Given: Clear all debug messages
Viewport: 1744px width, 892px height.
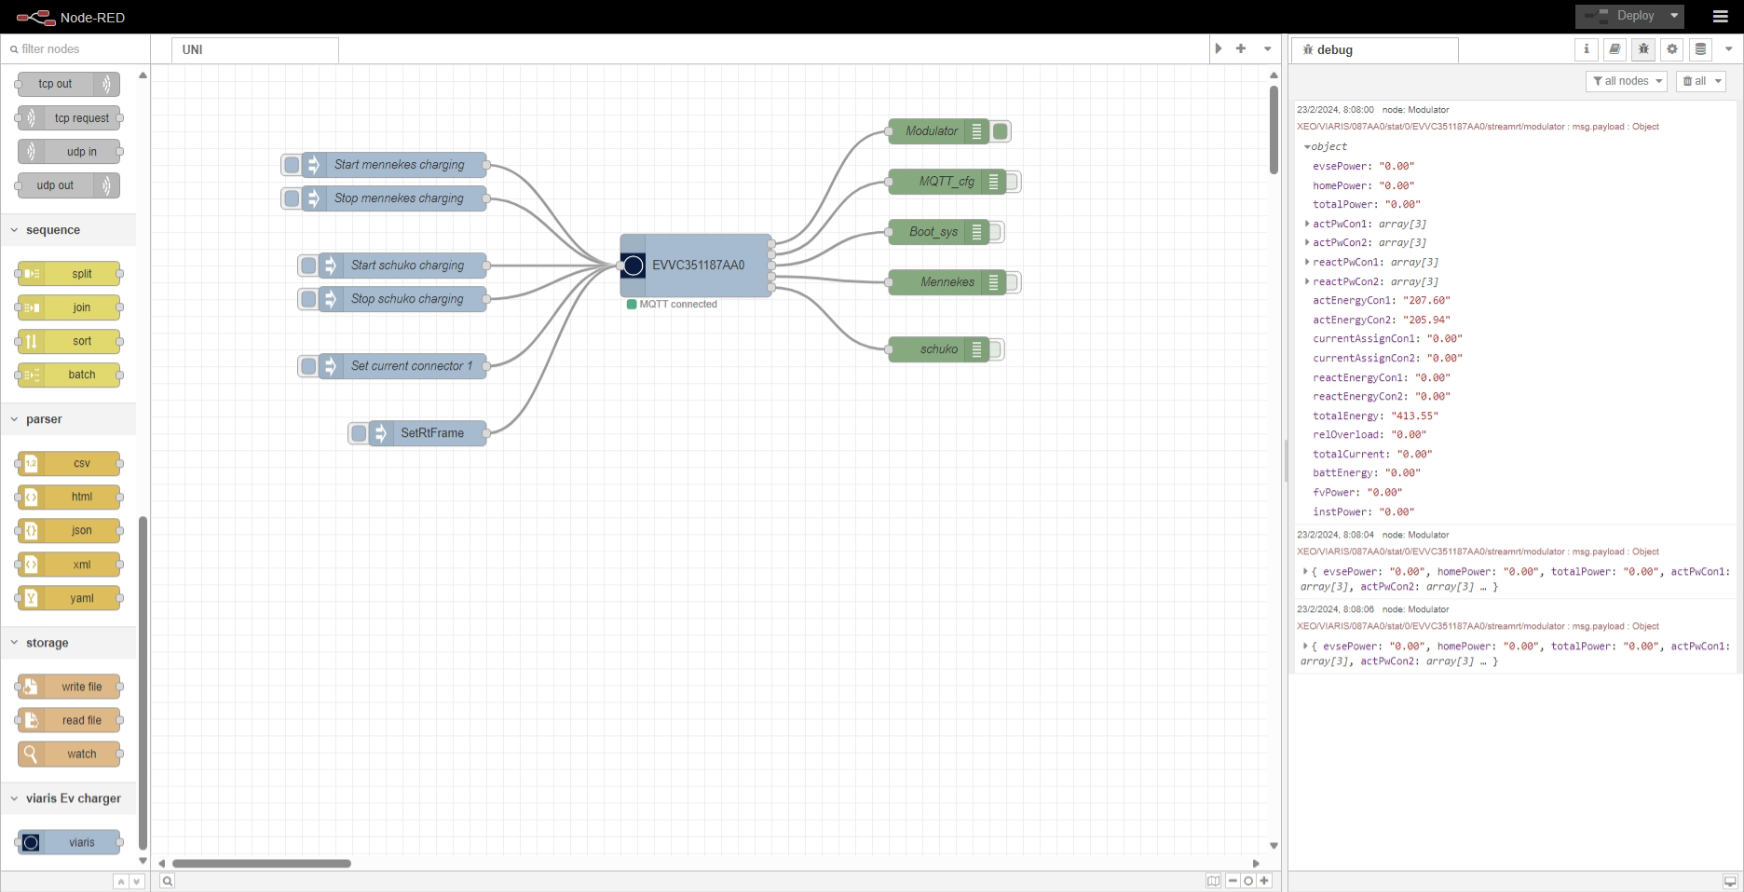Looking at the screenshot, I should pos(1694,81).
